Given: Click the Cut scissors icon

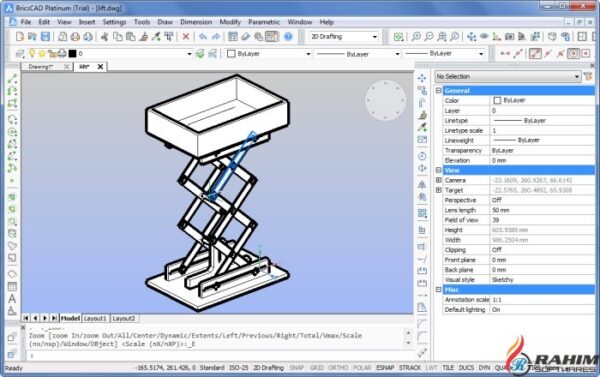Looking at the screenshot, I should (104, 37).
